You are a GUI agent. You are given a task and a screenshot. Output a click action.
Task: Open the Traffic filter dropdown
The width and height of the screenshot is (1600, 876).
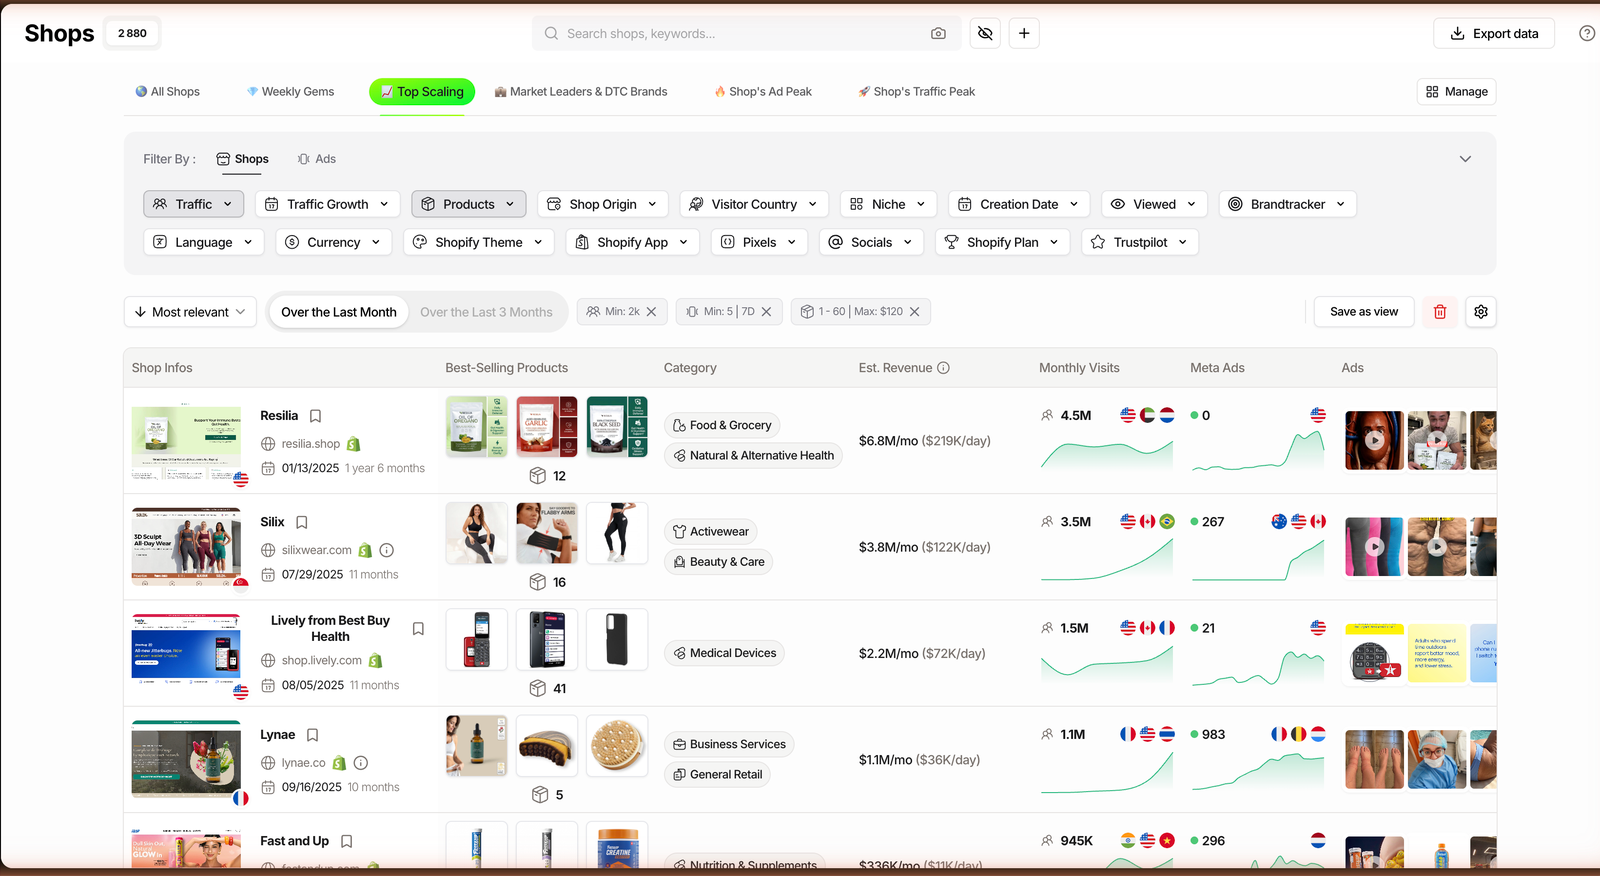pyautogui.click(x=194, y=204)
